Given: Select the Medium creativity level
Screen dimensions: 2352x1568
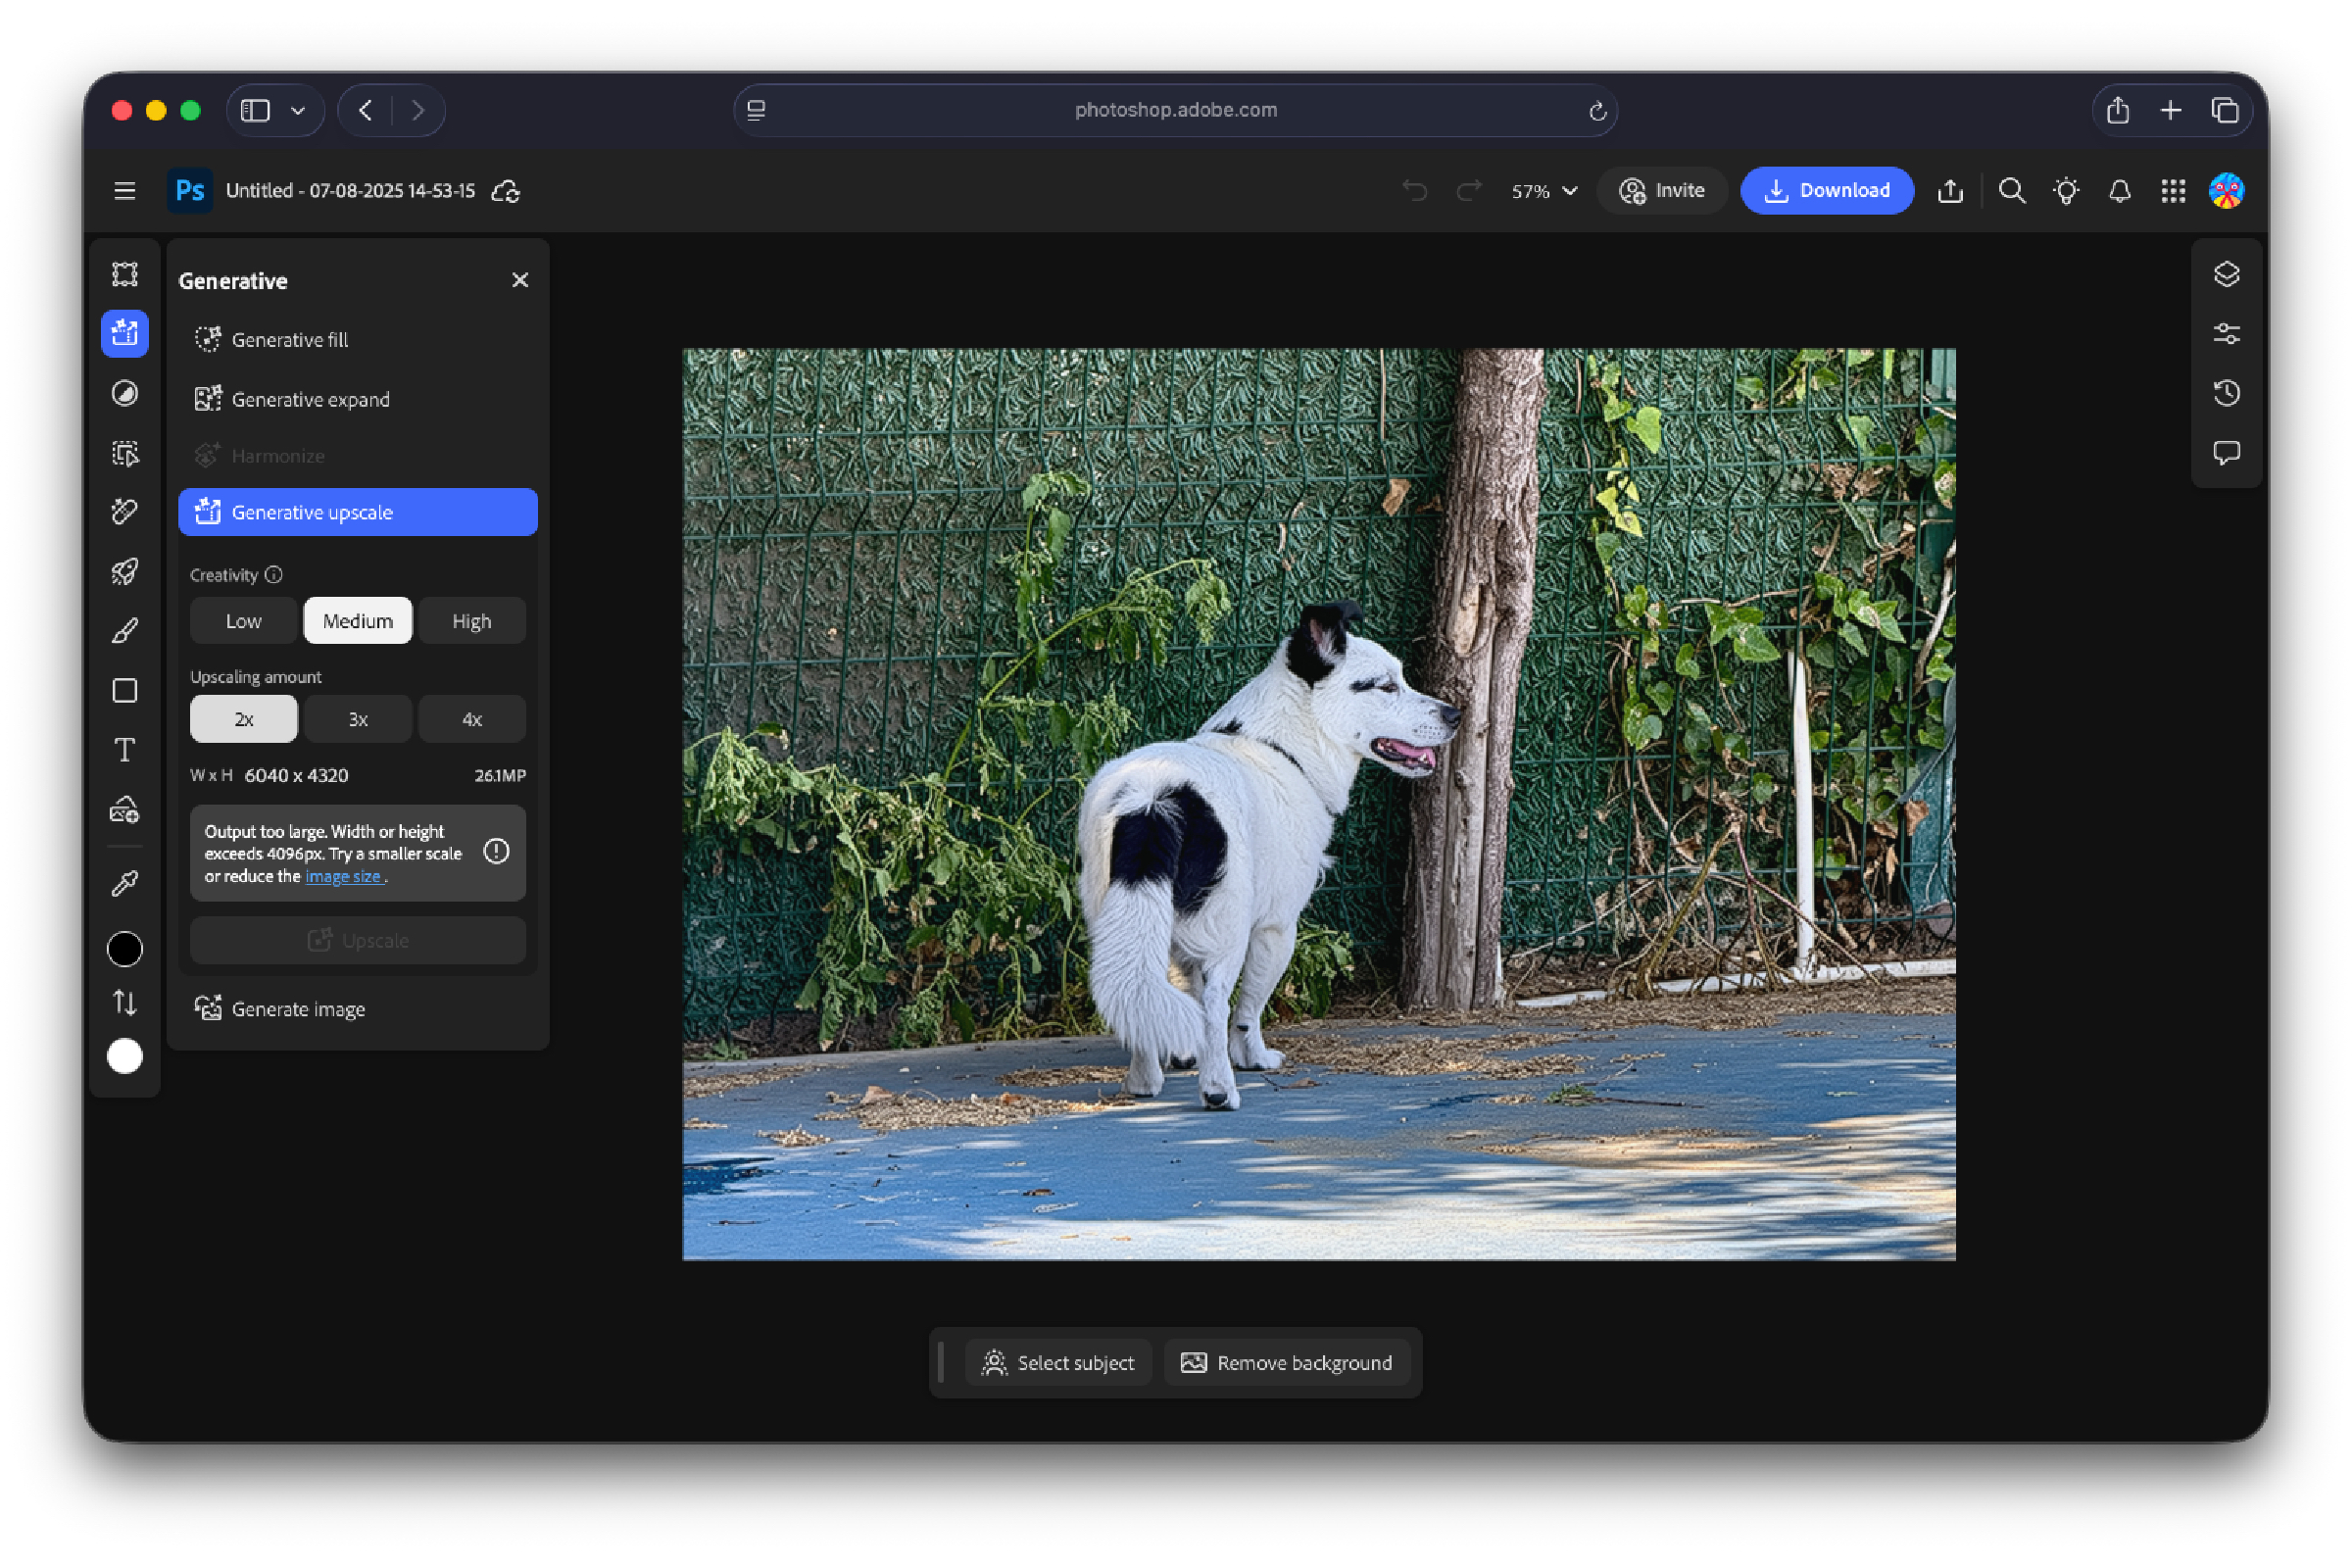Looking at the screenshot, I should (x=357, y=620).
